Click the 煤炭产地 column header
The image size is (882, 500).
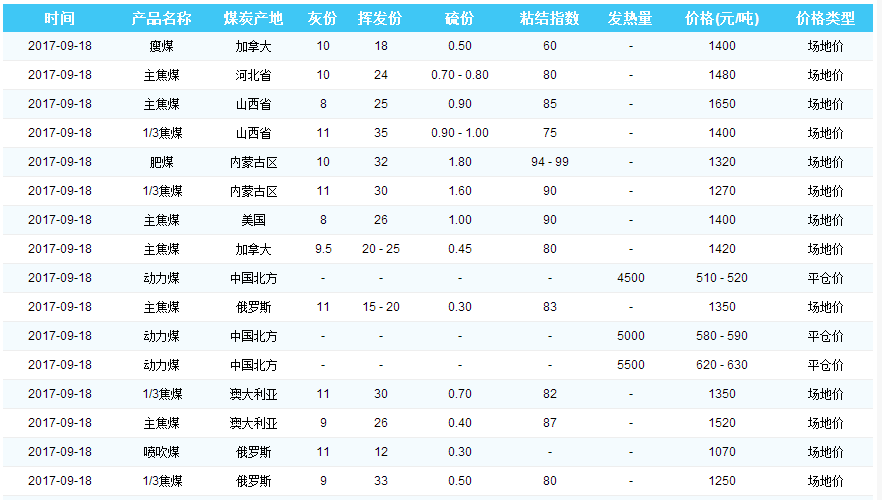(253, 19)
